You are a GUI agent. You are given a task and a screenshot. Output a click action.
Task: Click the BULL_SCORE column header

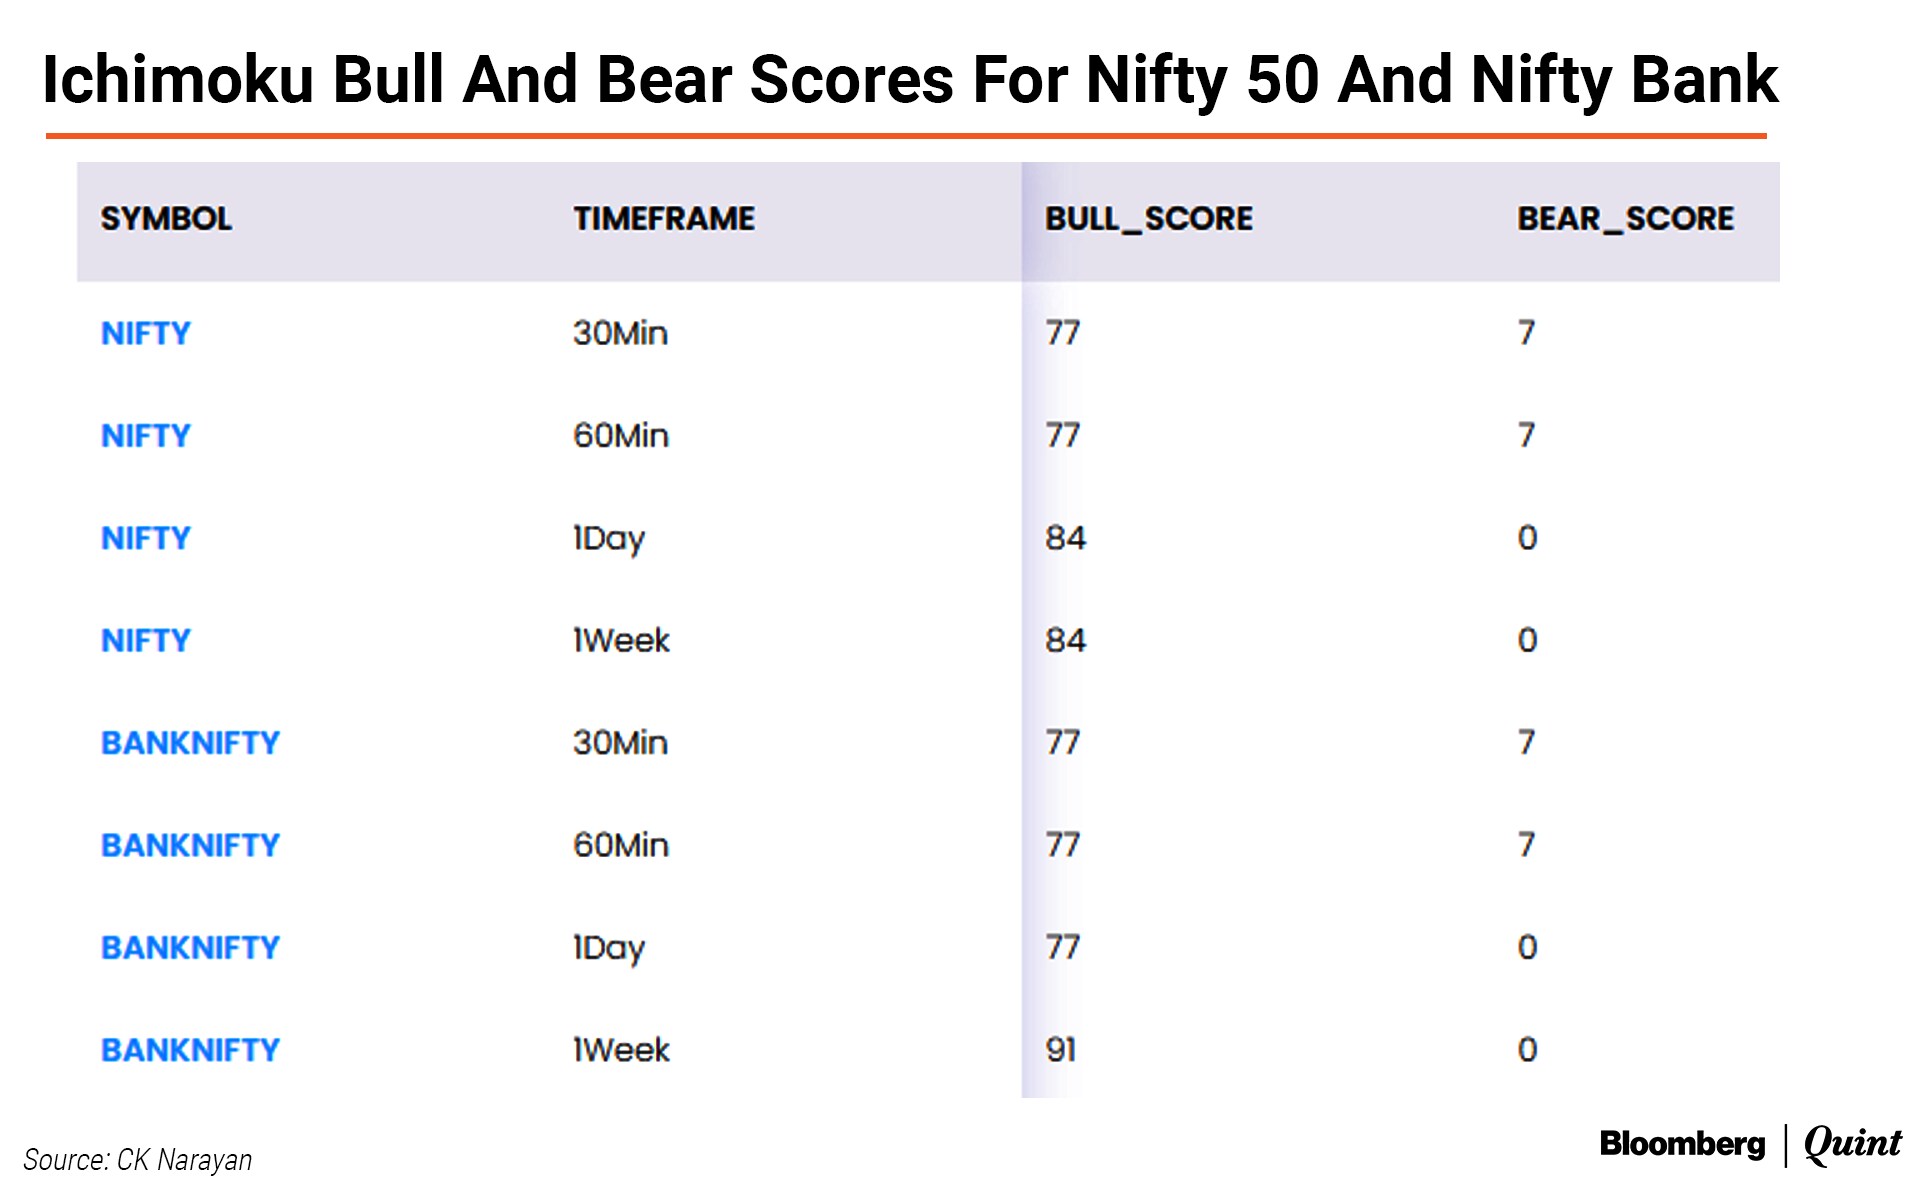[1149, 219]
